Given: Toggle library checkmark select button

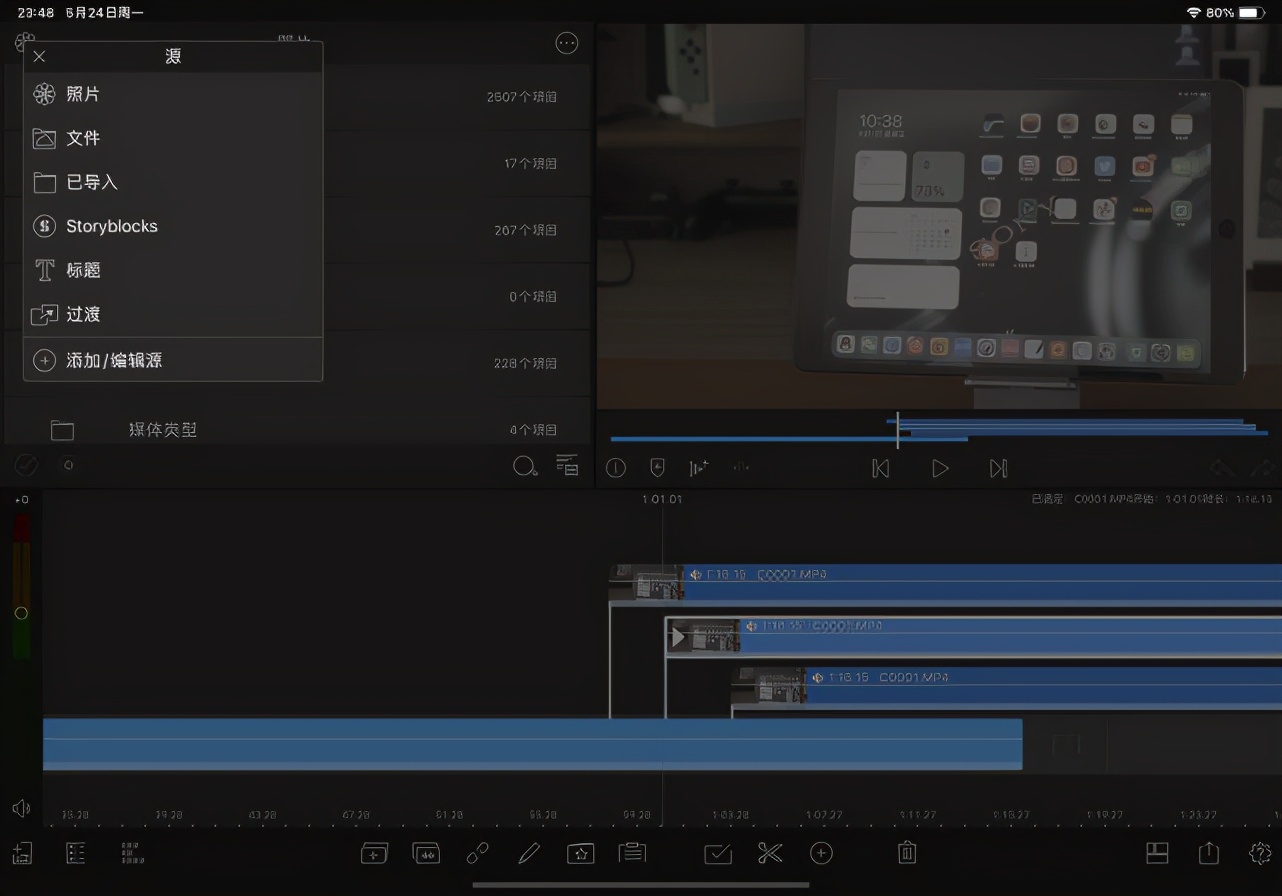Looking at the screenshot, I should coord(26,465).
